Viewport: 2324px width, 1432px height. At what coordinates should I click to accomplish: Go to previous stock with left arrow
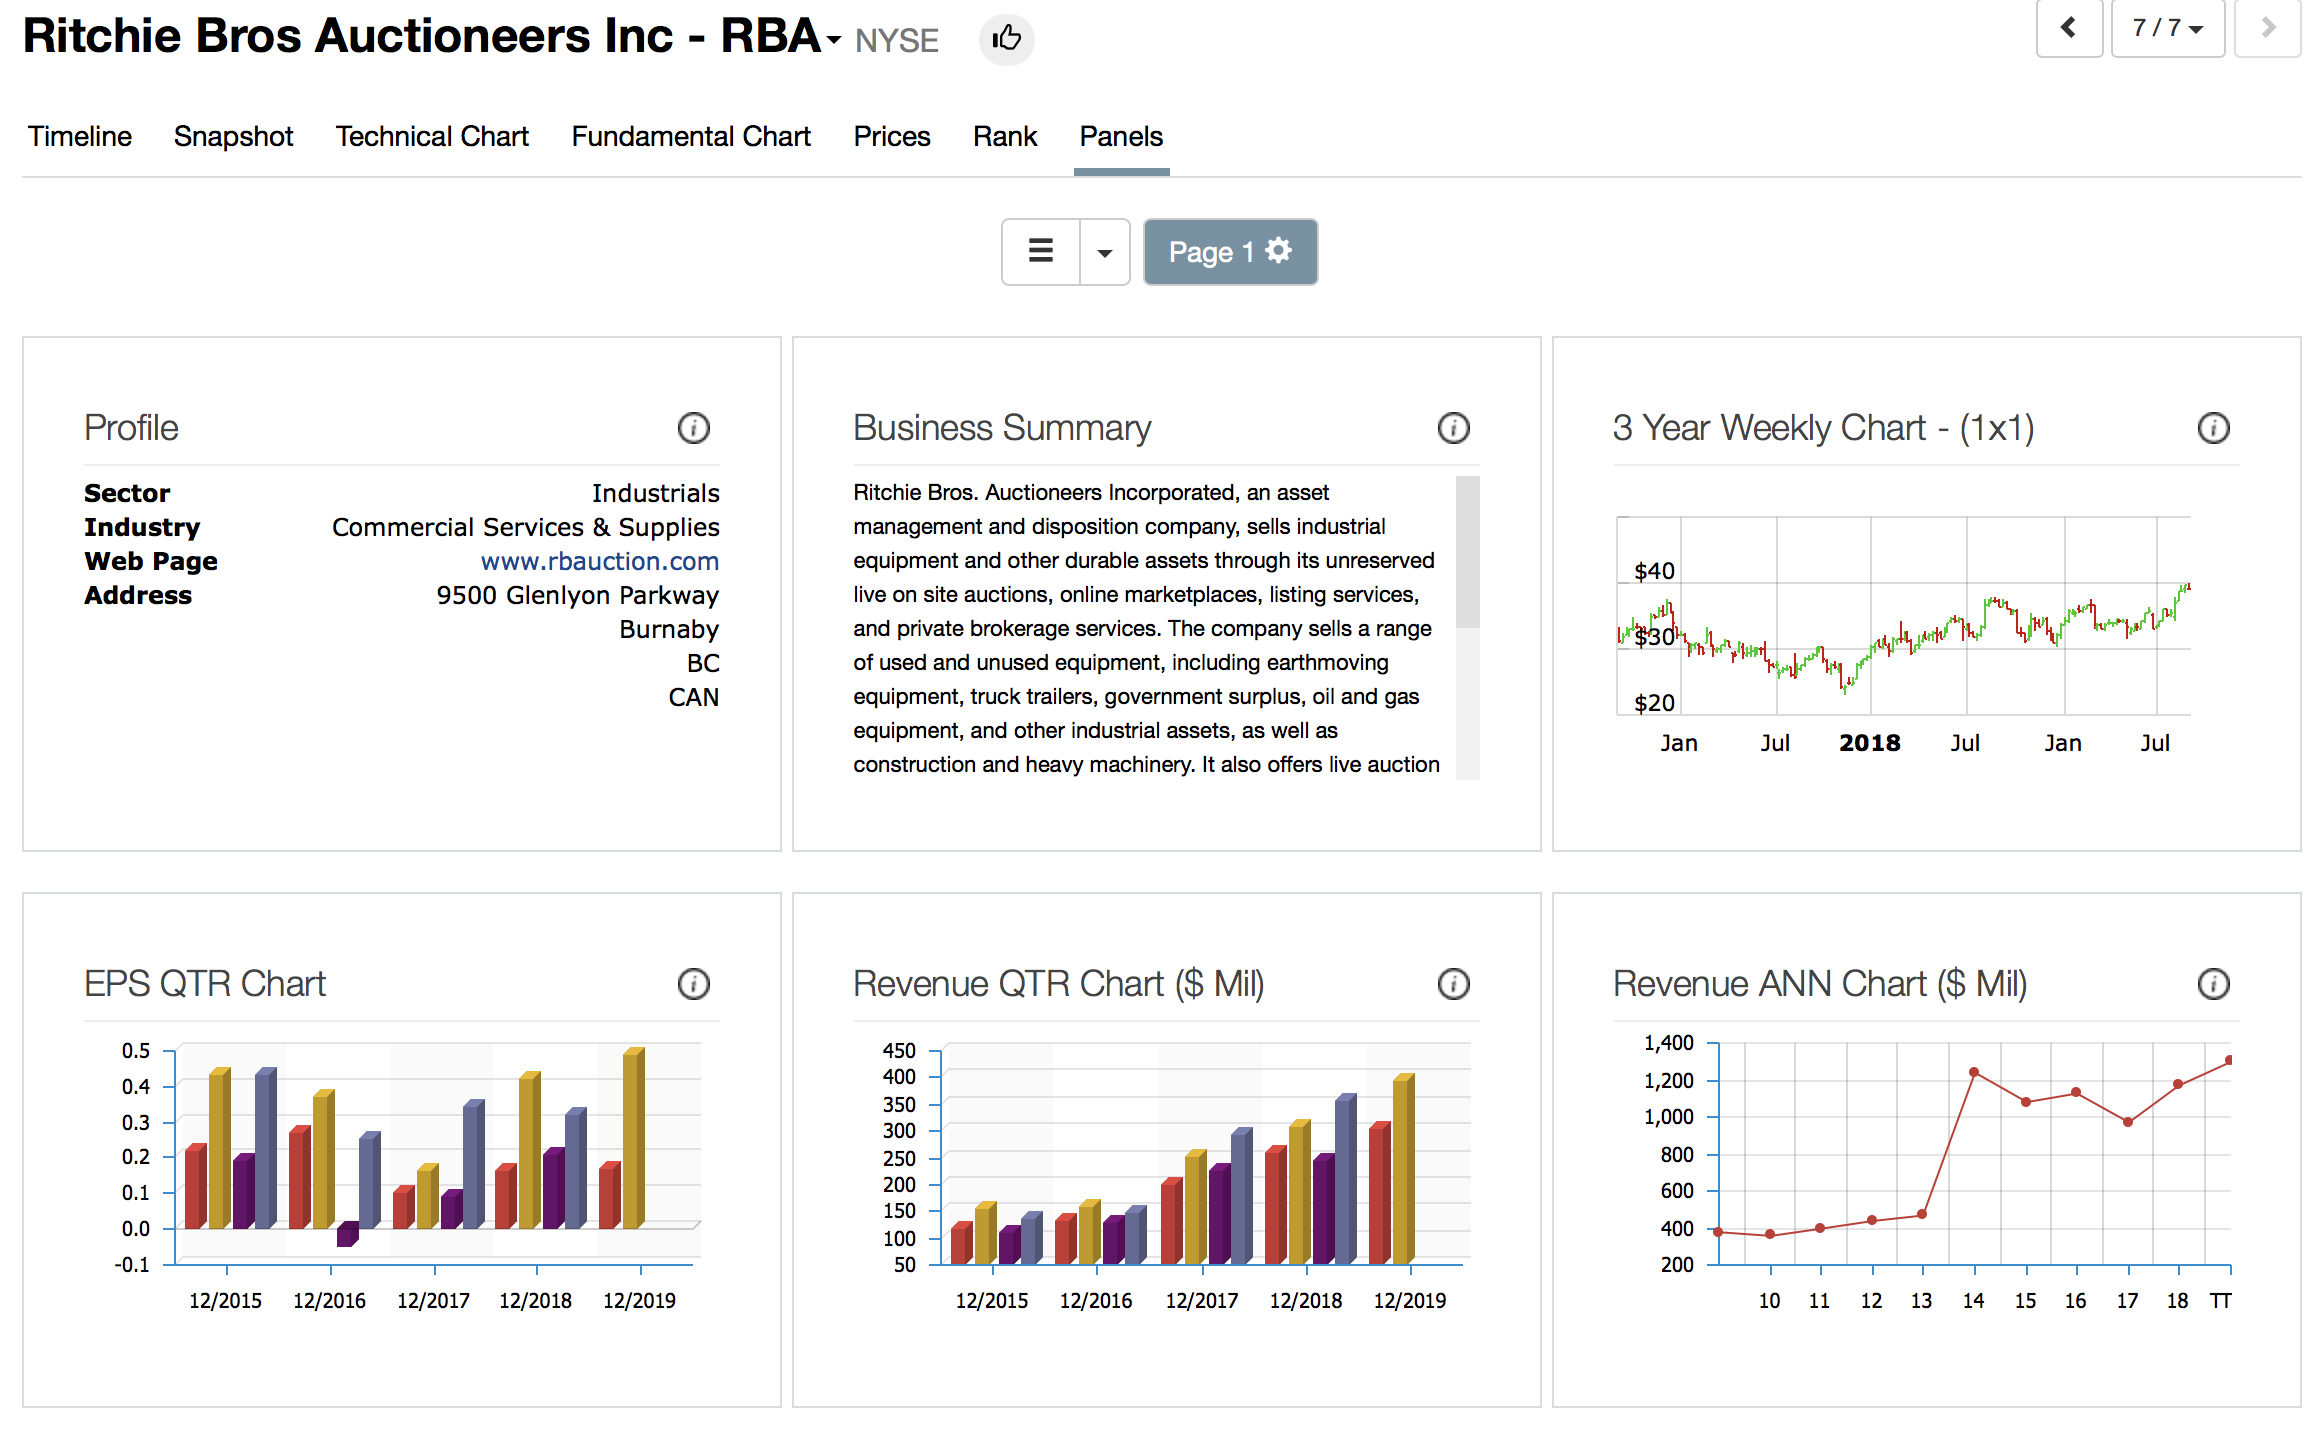tap(2069, 28)
